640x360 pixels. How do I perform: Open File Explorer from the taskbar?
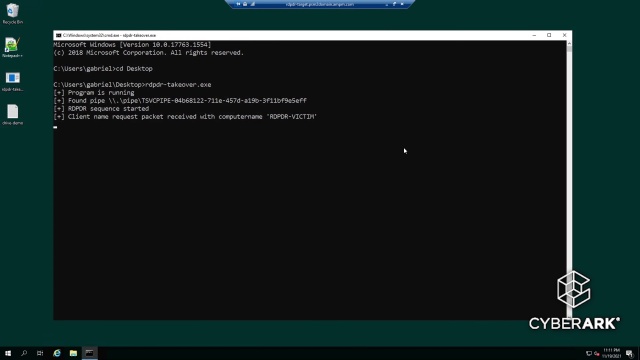point(73,353)
